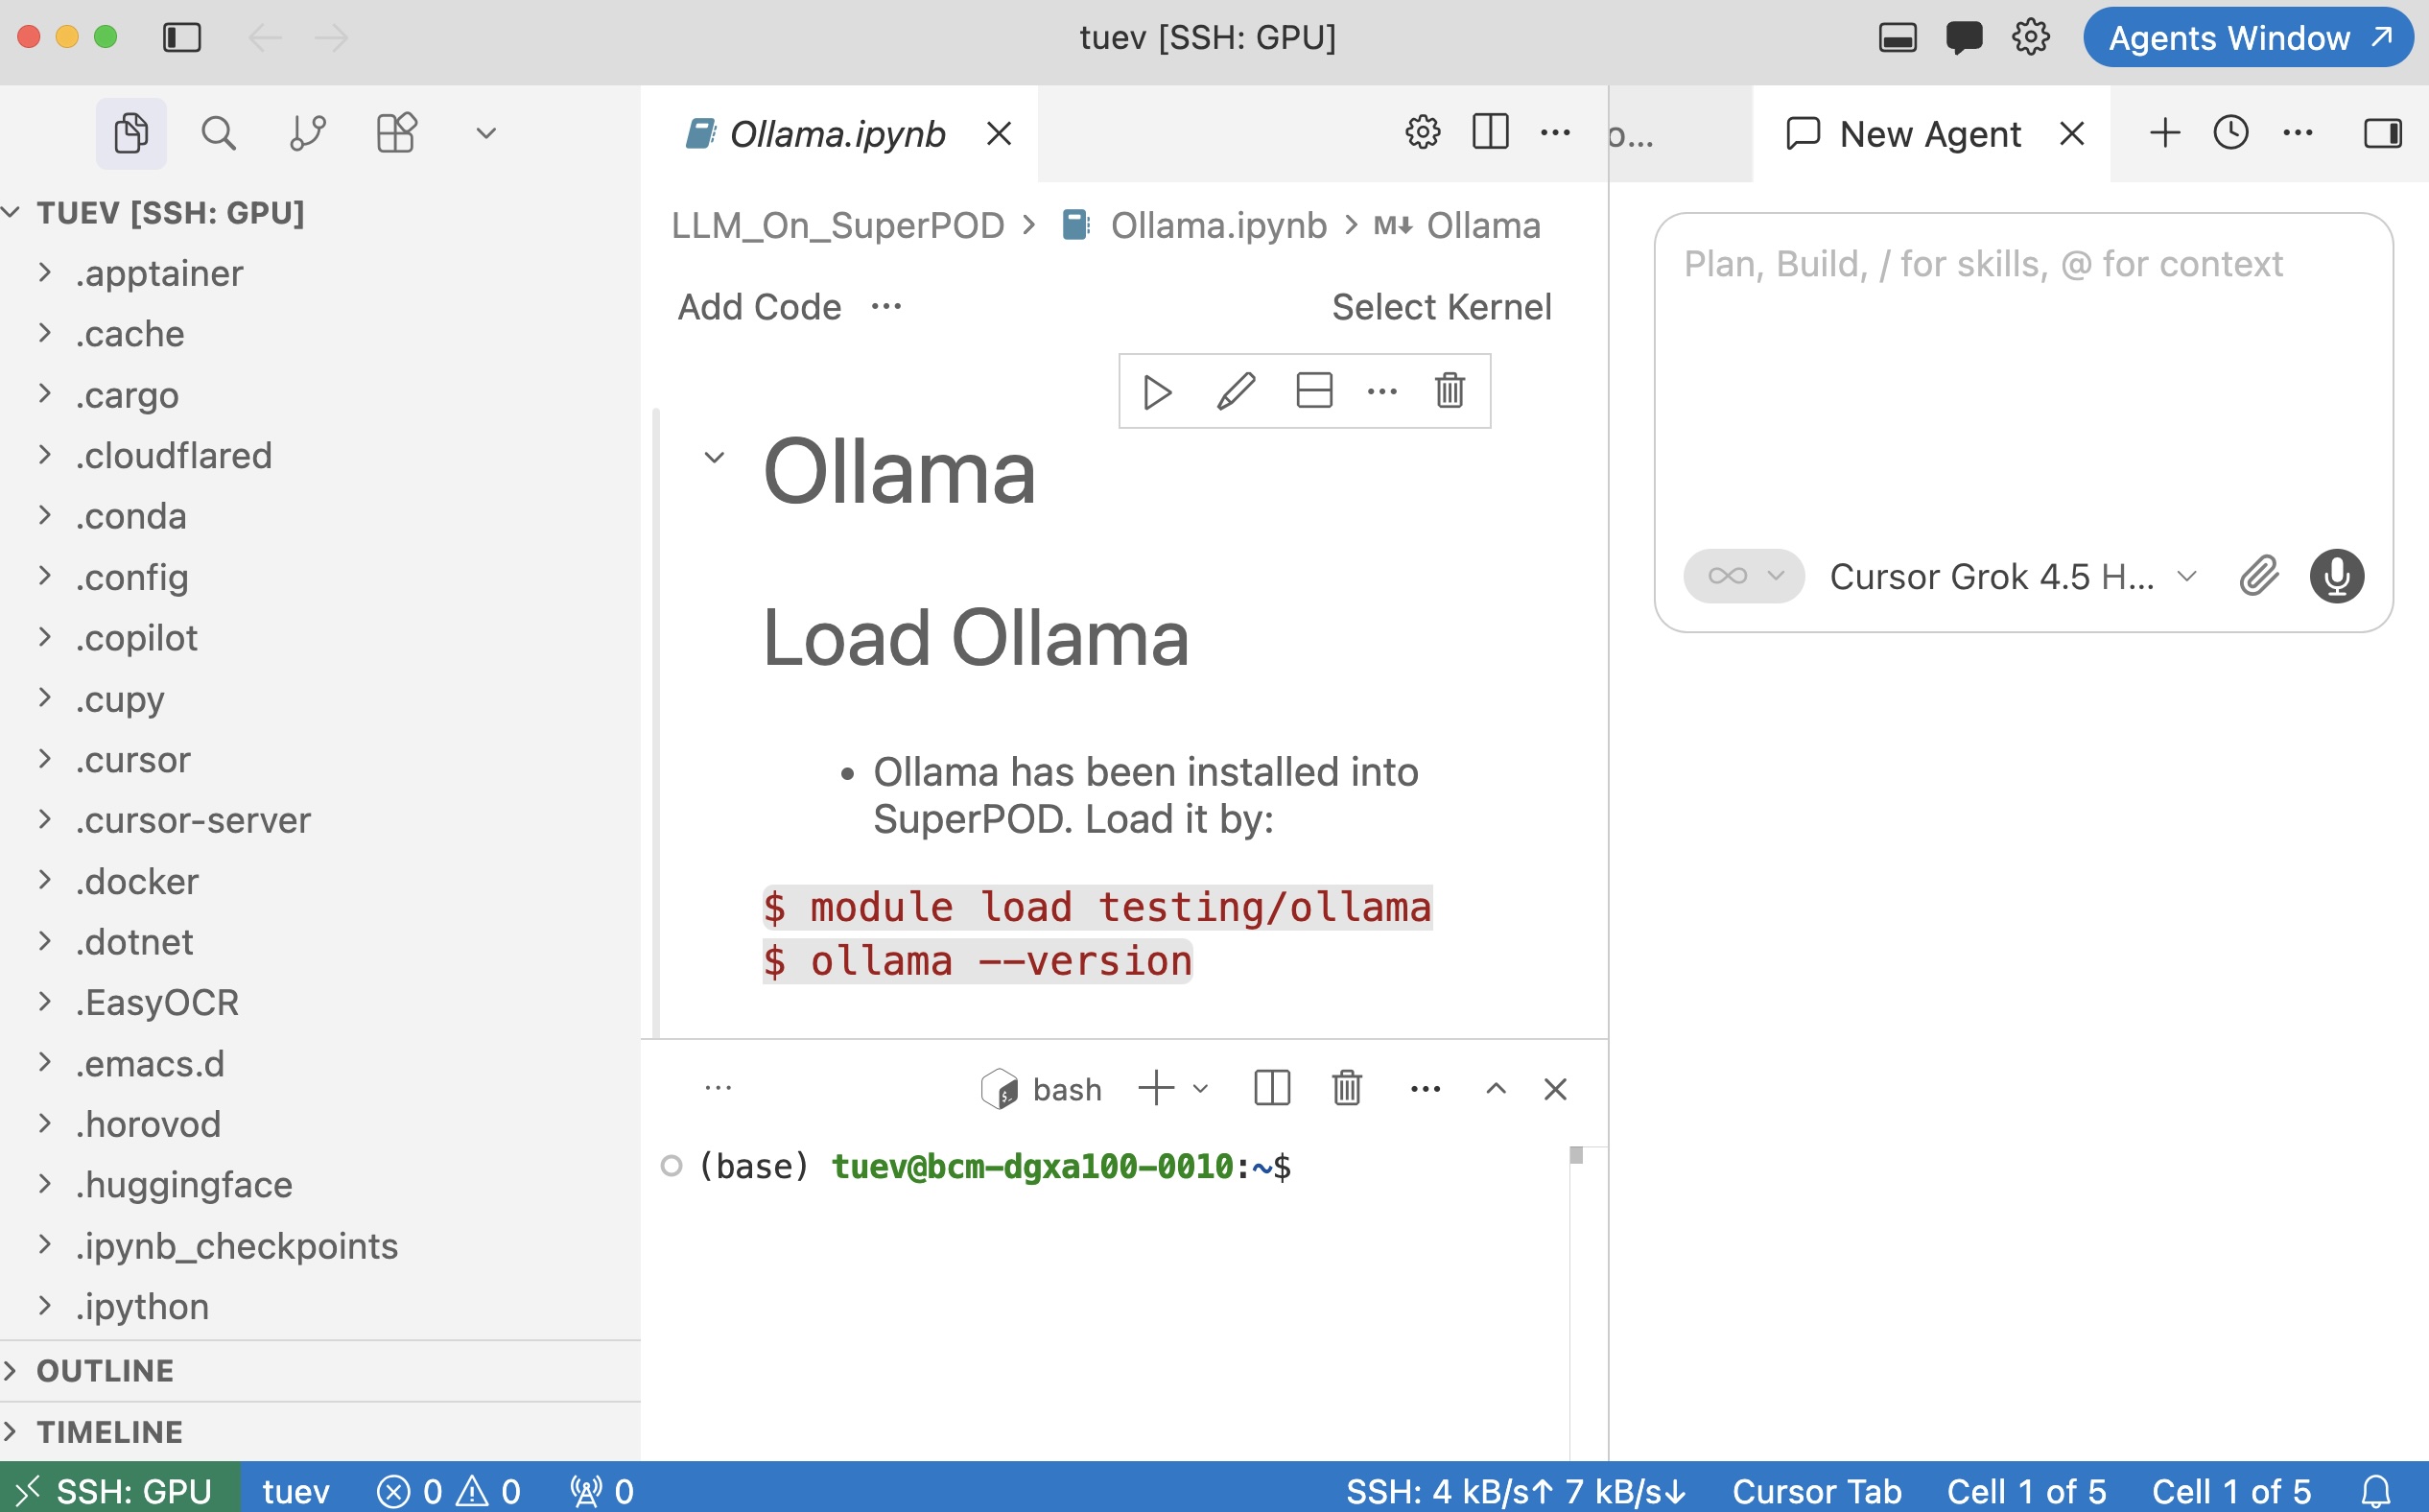Open the Source Control view icon
This screenshot has width=2429, height=1512.
point(307,133)
